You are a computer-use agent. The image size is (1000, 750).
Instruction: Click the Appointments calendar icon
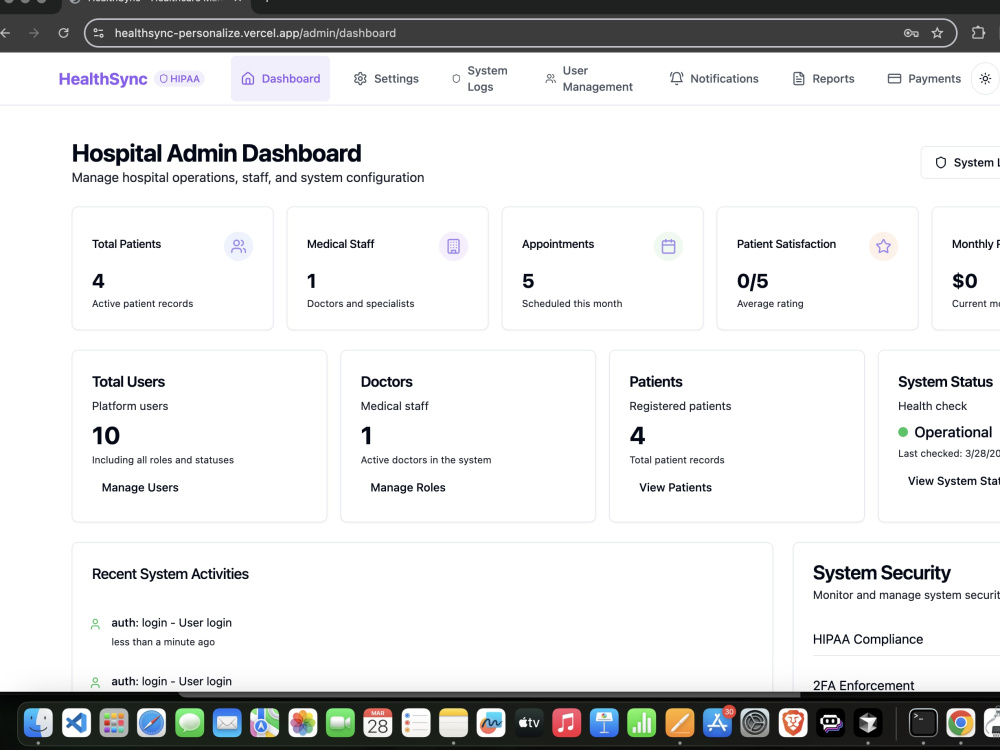(668, 246)
